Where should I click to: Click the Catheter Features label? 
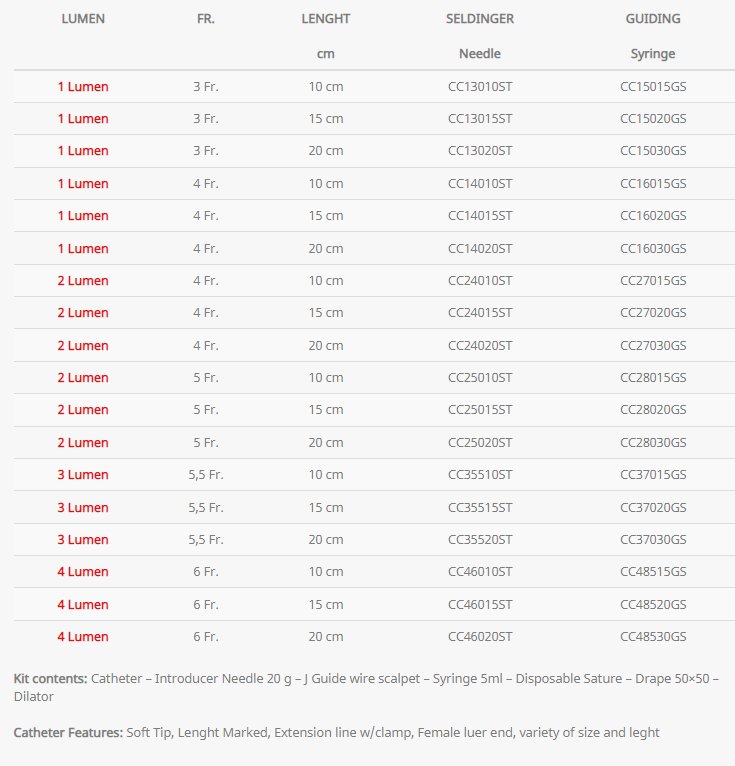(x=68, y=733)
